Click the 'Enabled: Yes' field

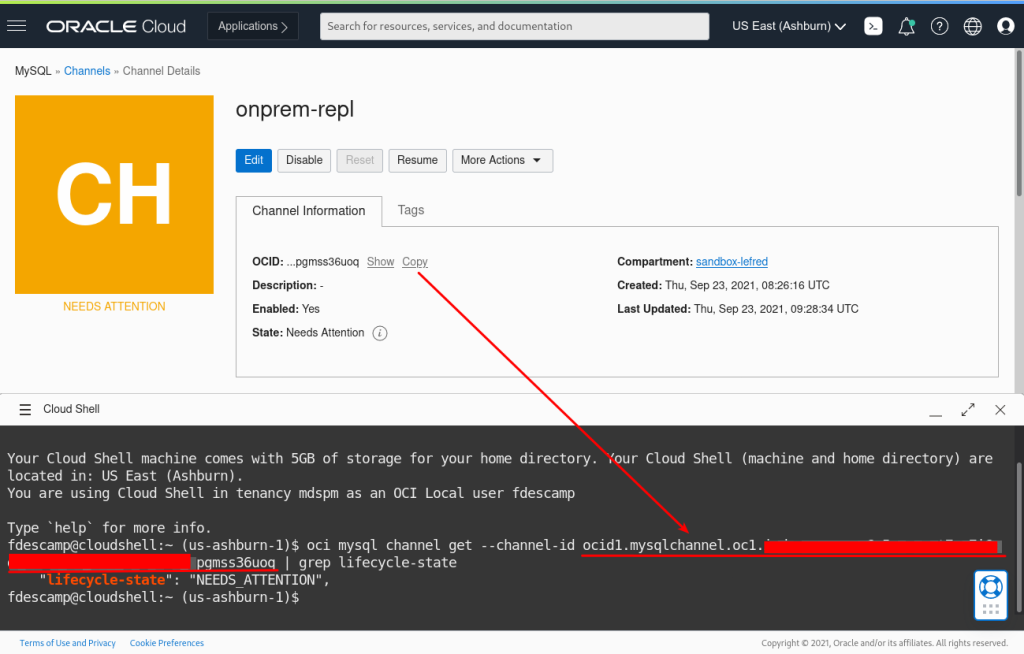pos(286,309)
